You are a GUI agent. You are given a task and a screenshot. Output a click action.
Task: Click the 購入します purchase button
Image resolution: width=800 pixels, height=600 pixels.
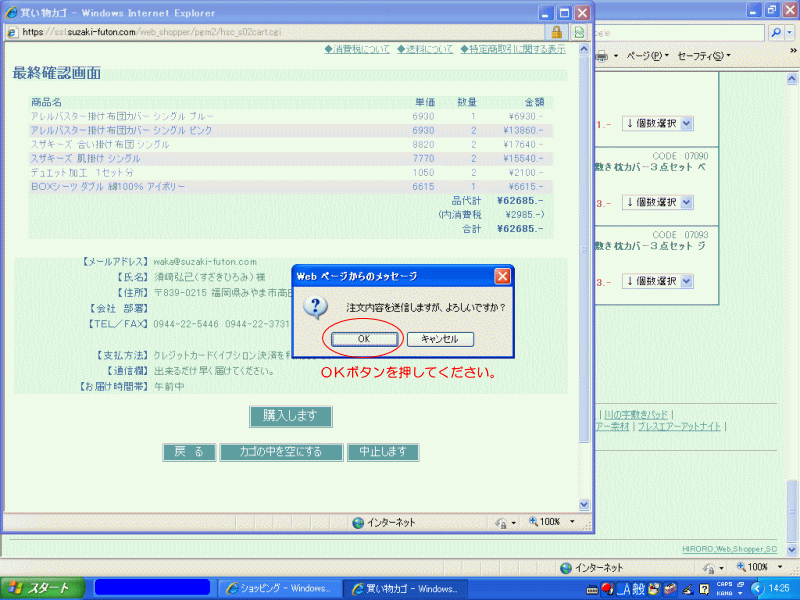(290, 415)
